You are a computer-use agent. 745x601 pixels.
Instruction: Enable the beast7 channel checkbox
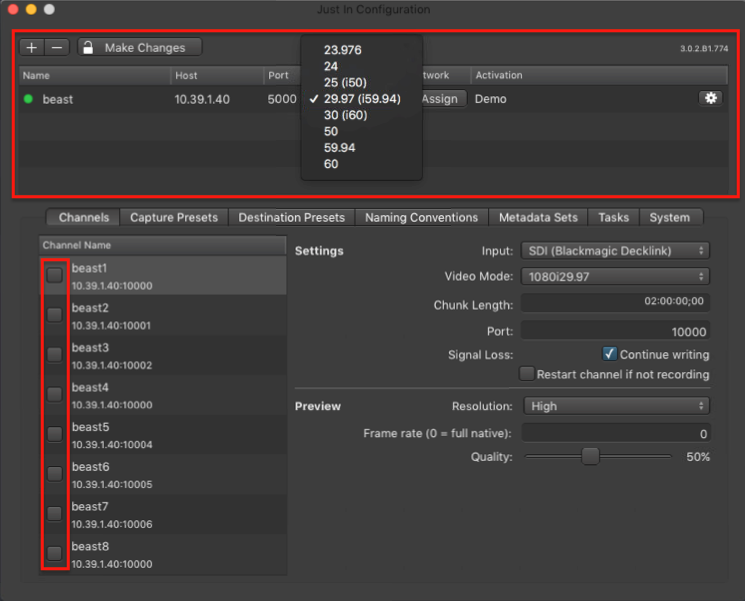click(x=55, y=513)
